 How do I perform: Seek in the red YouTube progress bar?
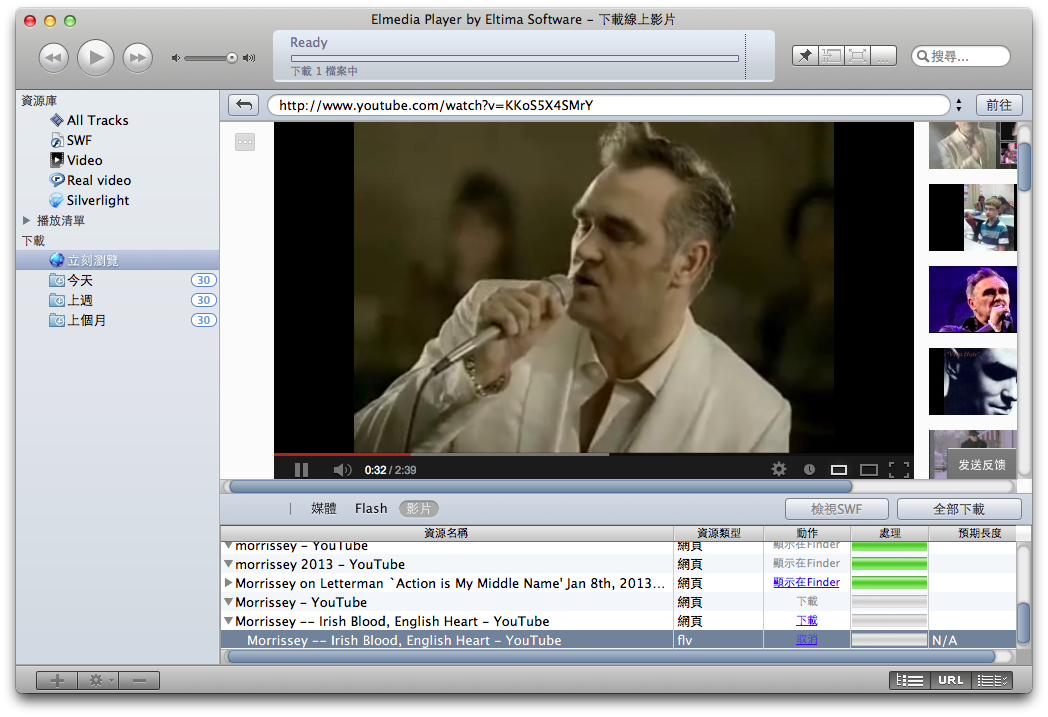tap(342, 454)
